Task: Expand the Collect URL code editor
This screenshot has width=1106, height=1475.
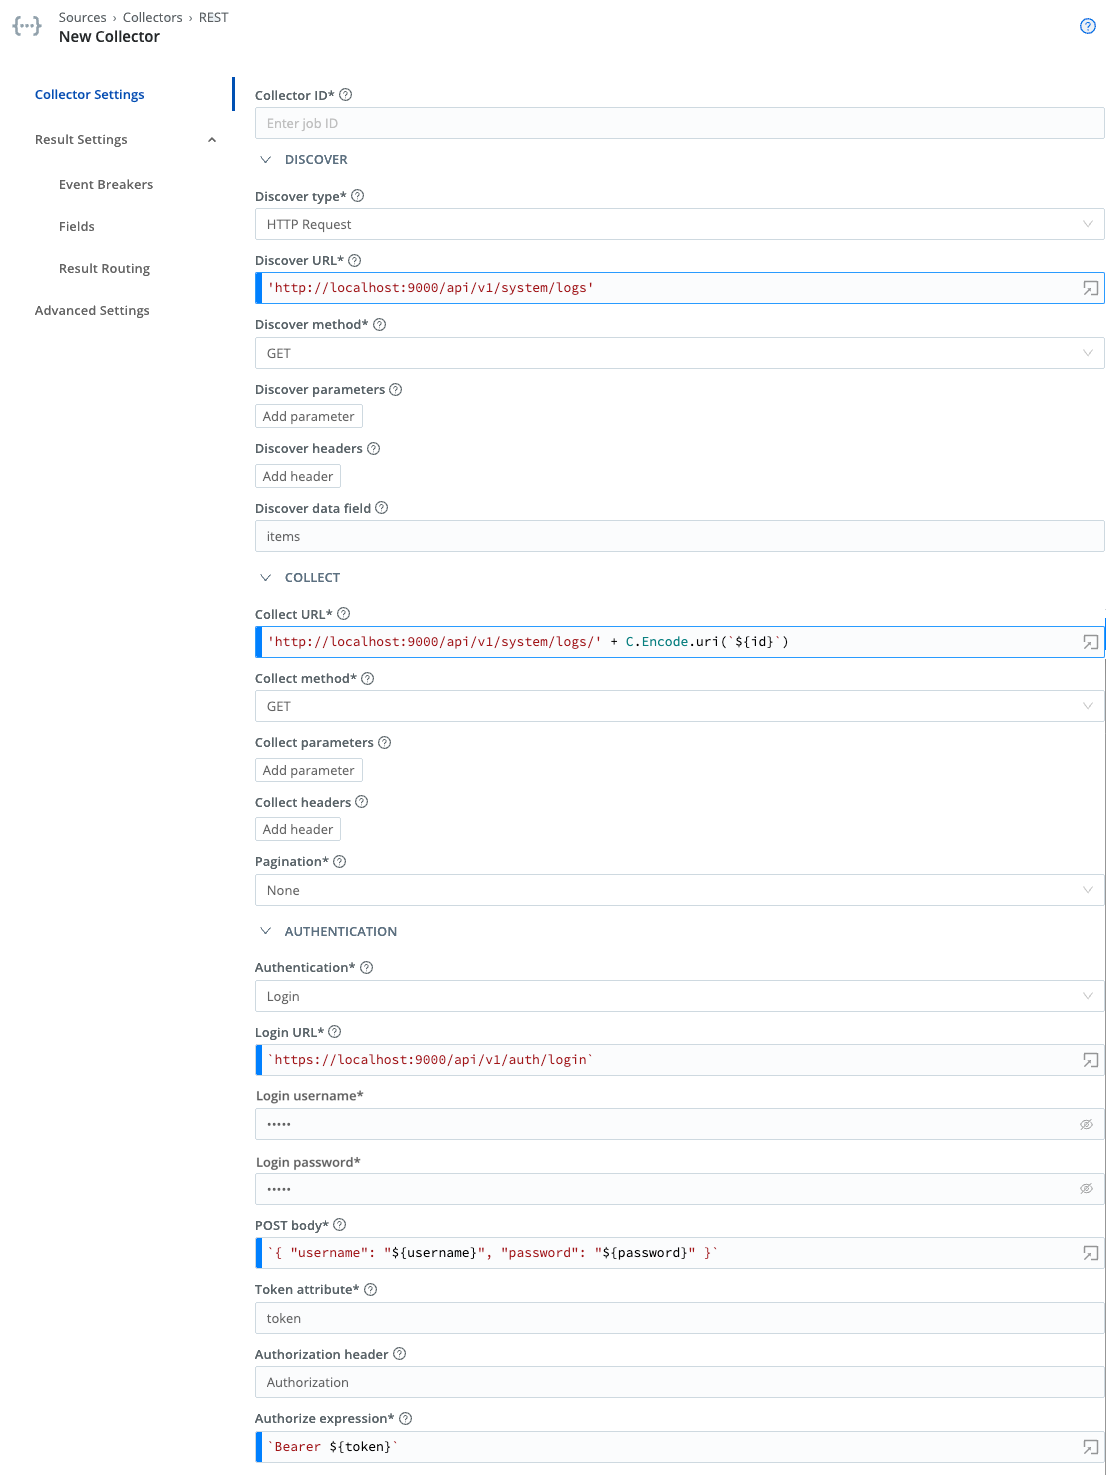Action: pos(1089,642)
